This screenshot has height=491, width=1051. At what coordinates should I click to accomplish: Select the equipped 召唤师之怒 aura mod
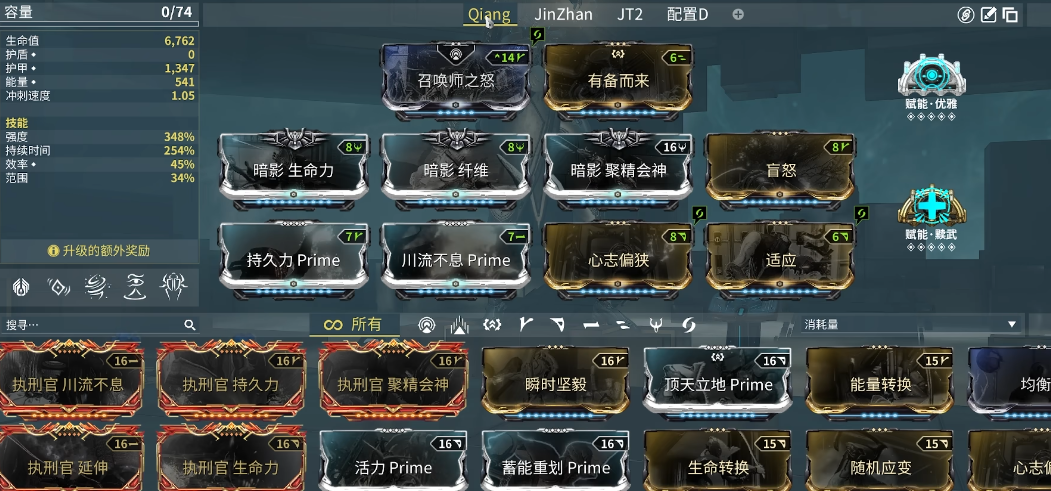456,78
